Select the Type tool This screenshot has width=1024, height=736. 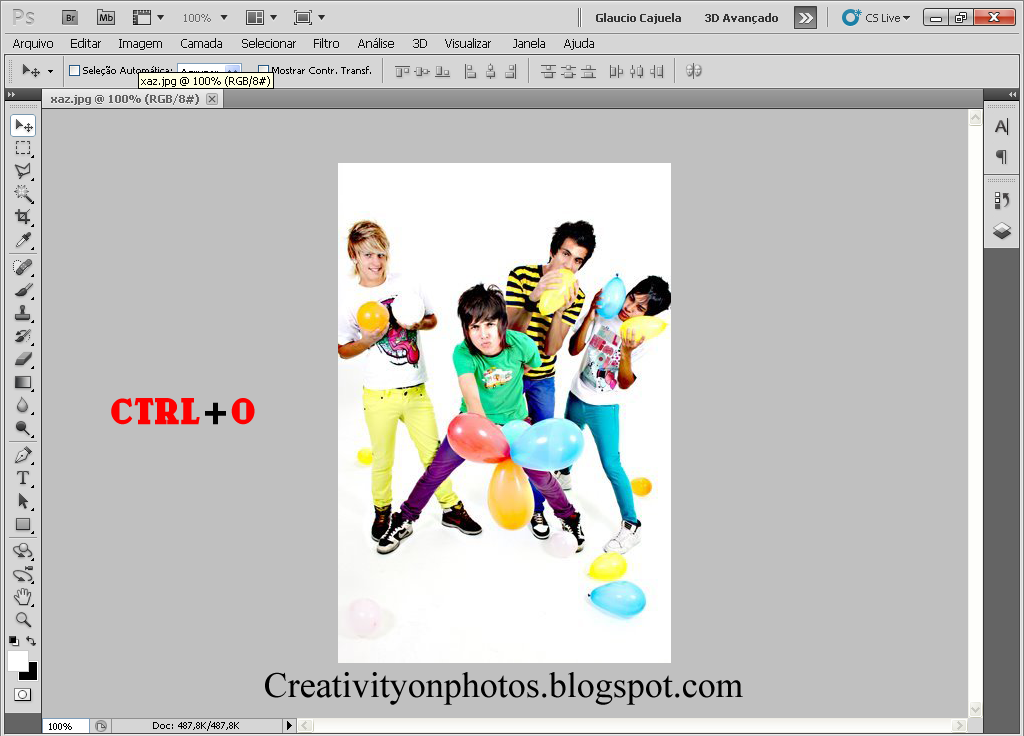tap(23, 478)
